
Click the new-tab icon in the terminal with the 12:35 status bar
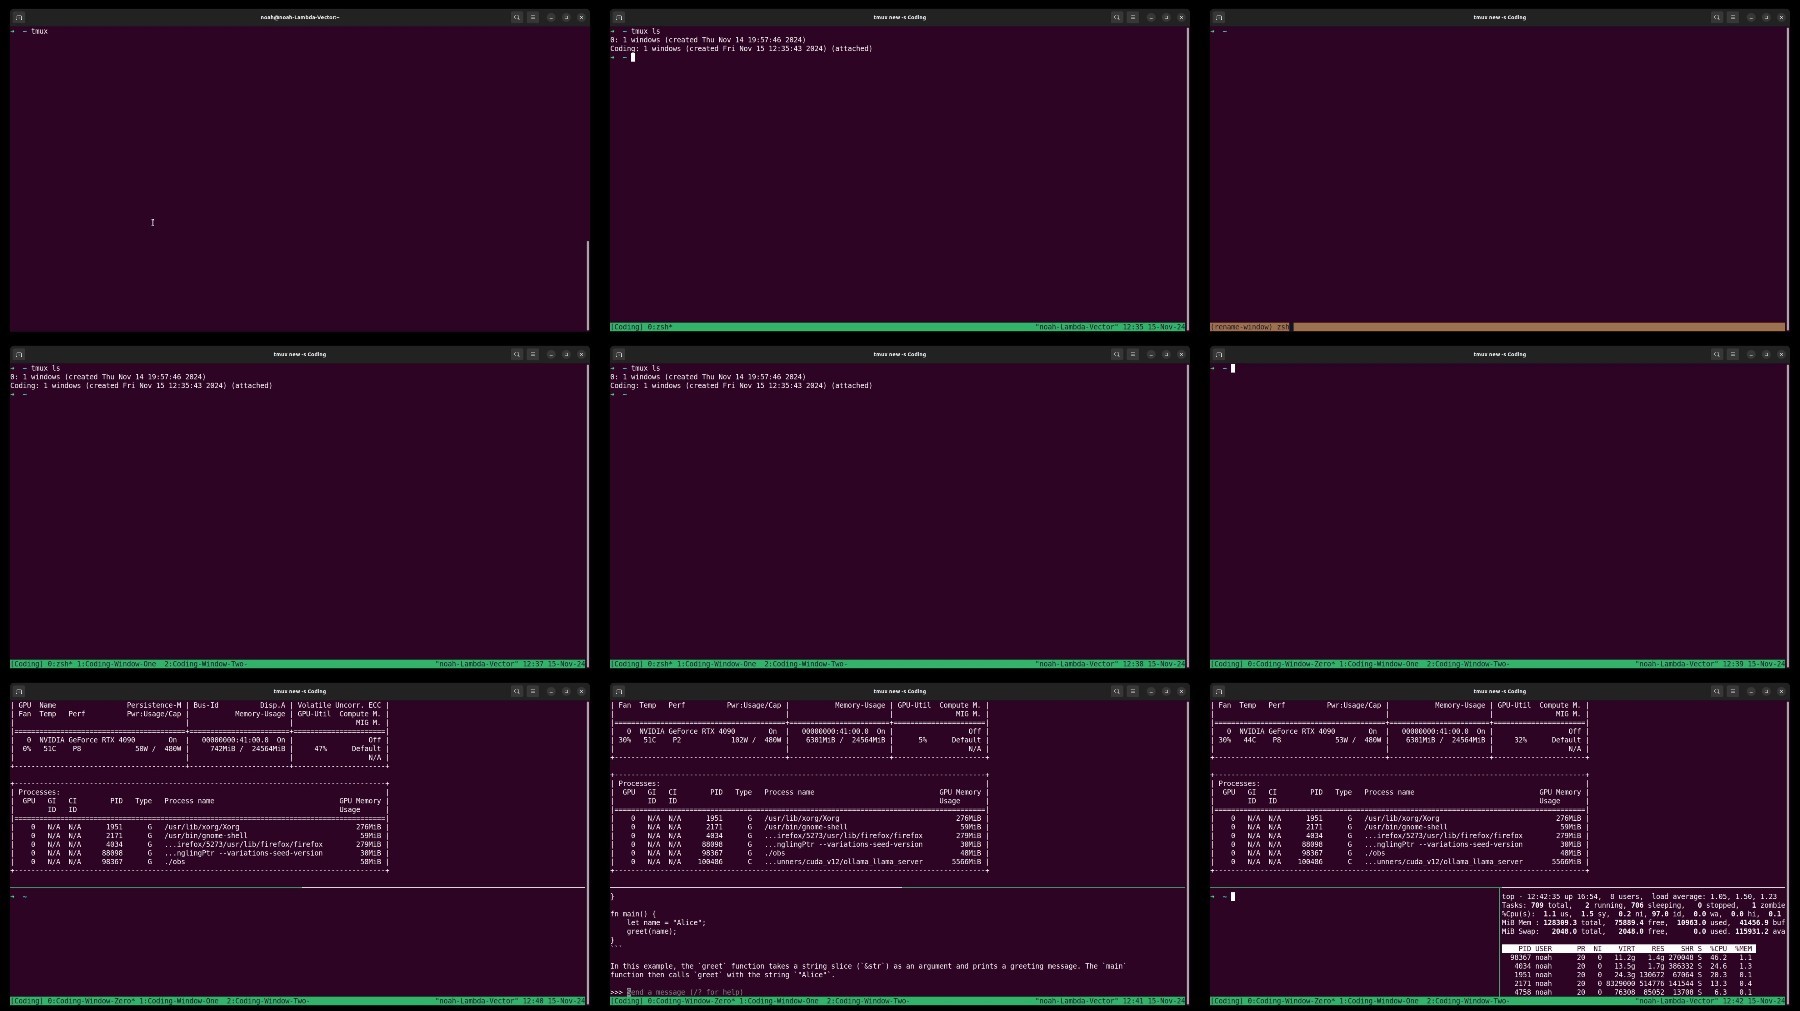[619, 17]
